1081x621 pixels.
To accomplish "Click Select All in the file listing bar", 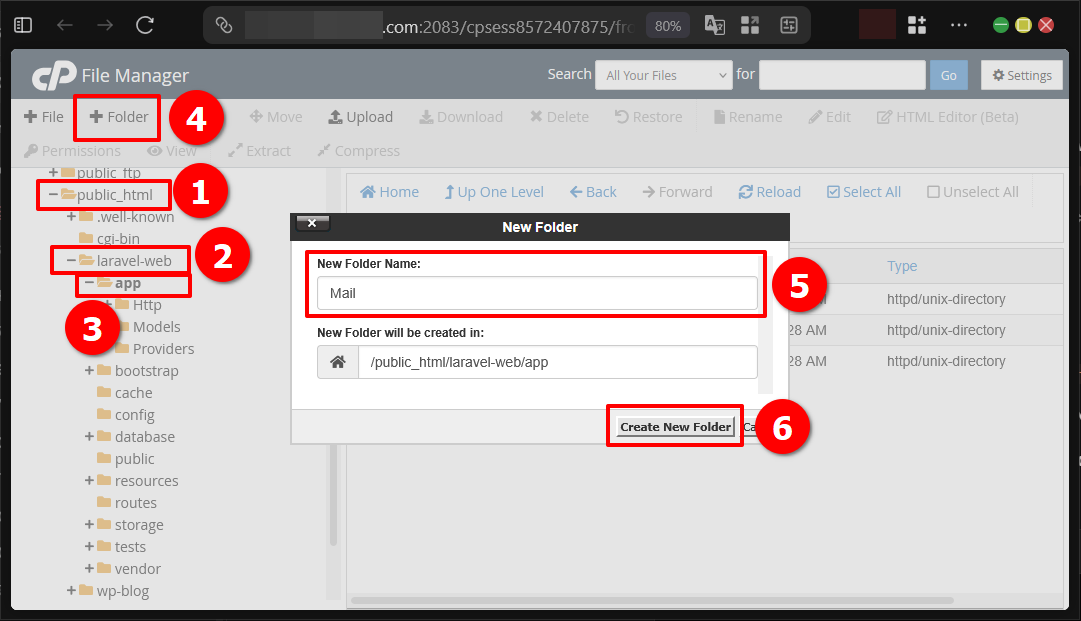I will (863, 191).
